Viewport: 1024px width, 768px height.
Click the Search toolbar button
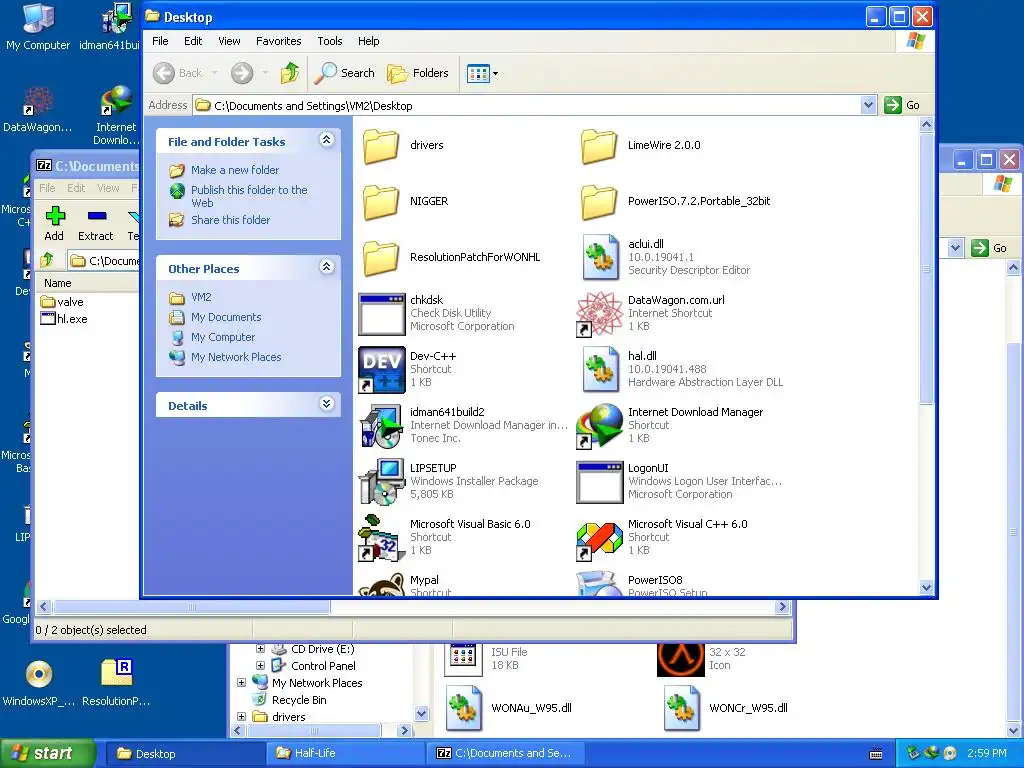point(344,73)
